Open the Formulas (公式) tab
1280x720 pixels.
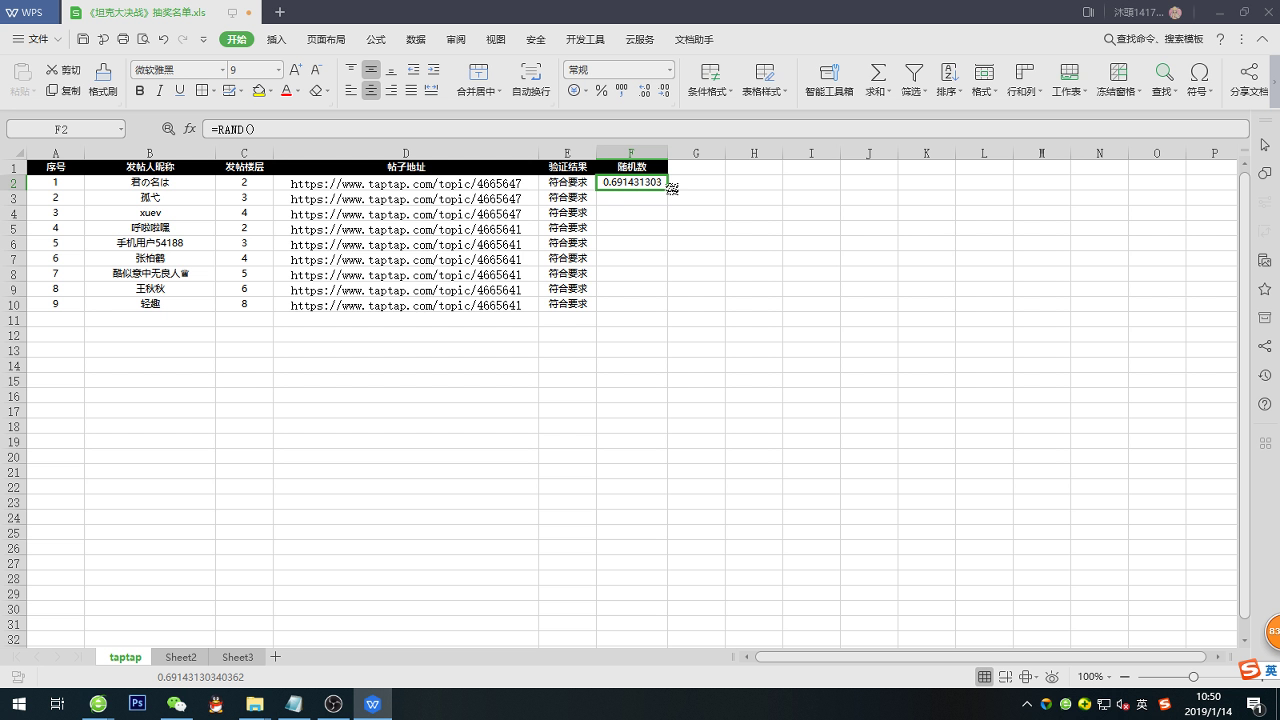[376, 39]
